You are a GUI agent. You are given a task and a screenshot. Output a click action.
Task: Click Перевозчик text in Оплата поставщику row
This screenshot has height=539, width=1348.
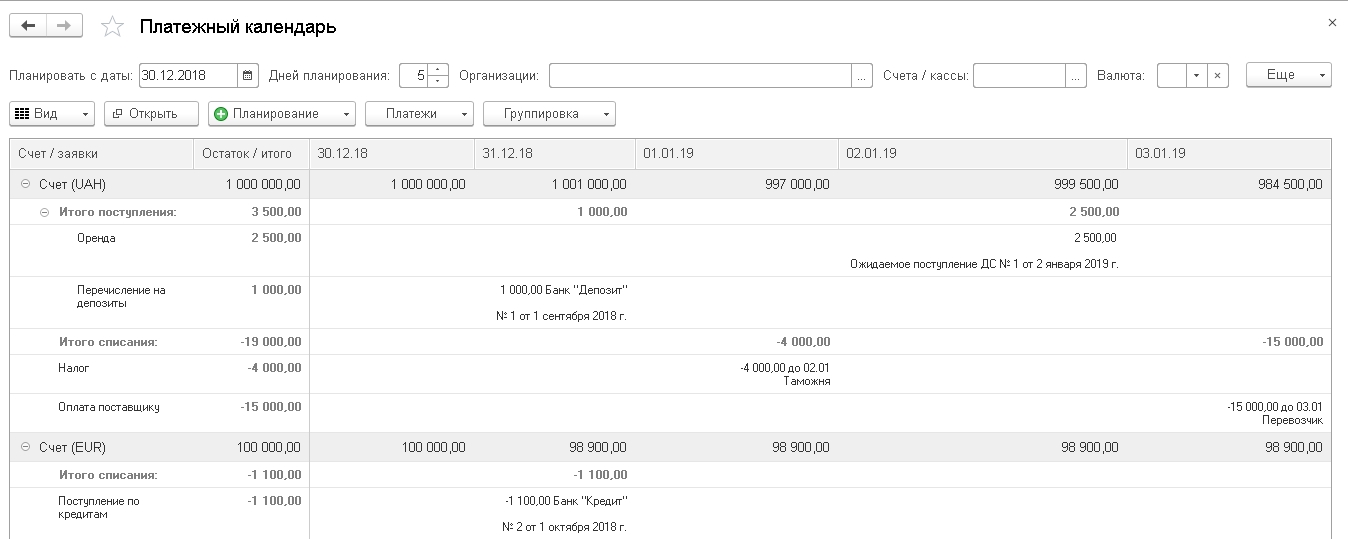tap(1293, 420)
